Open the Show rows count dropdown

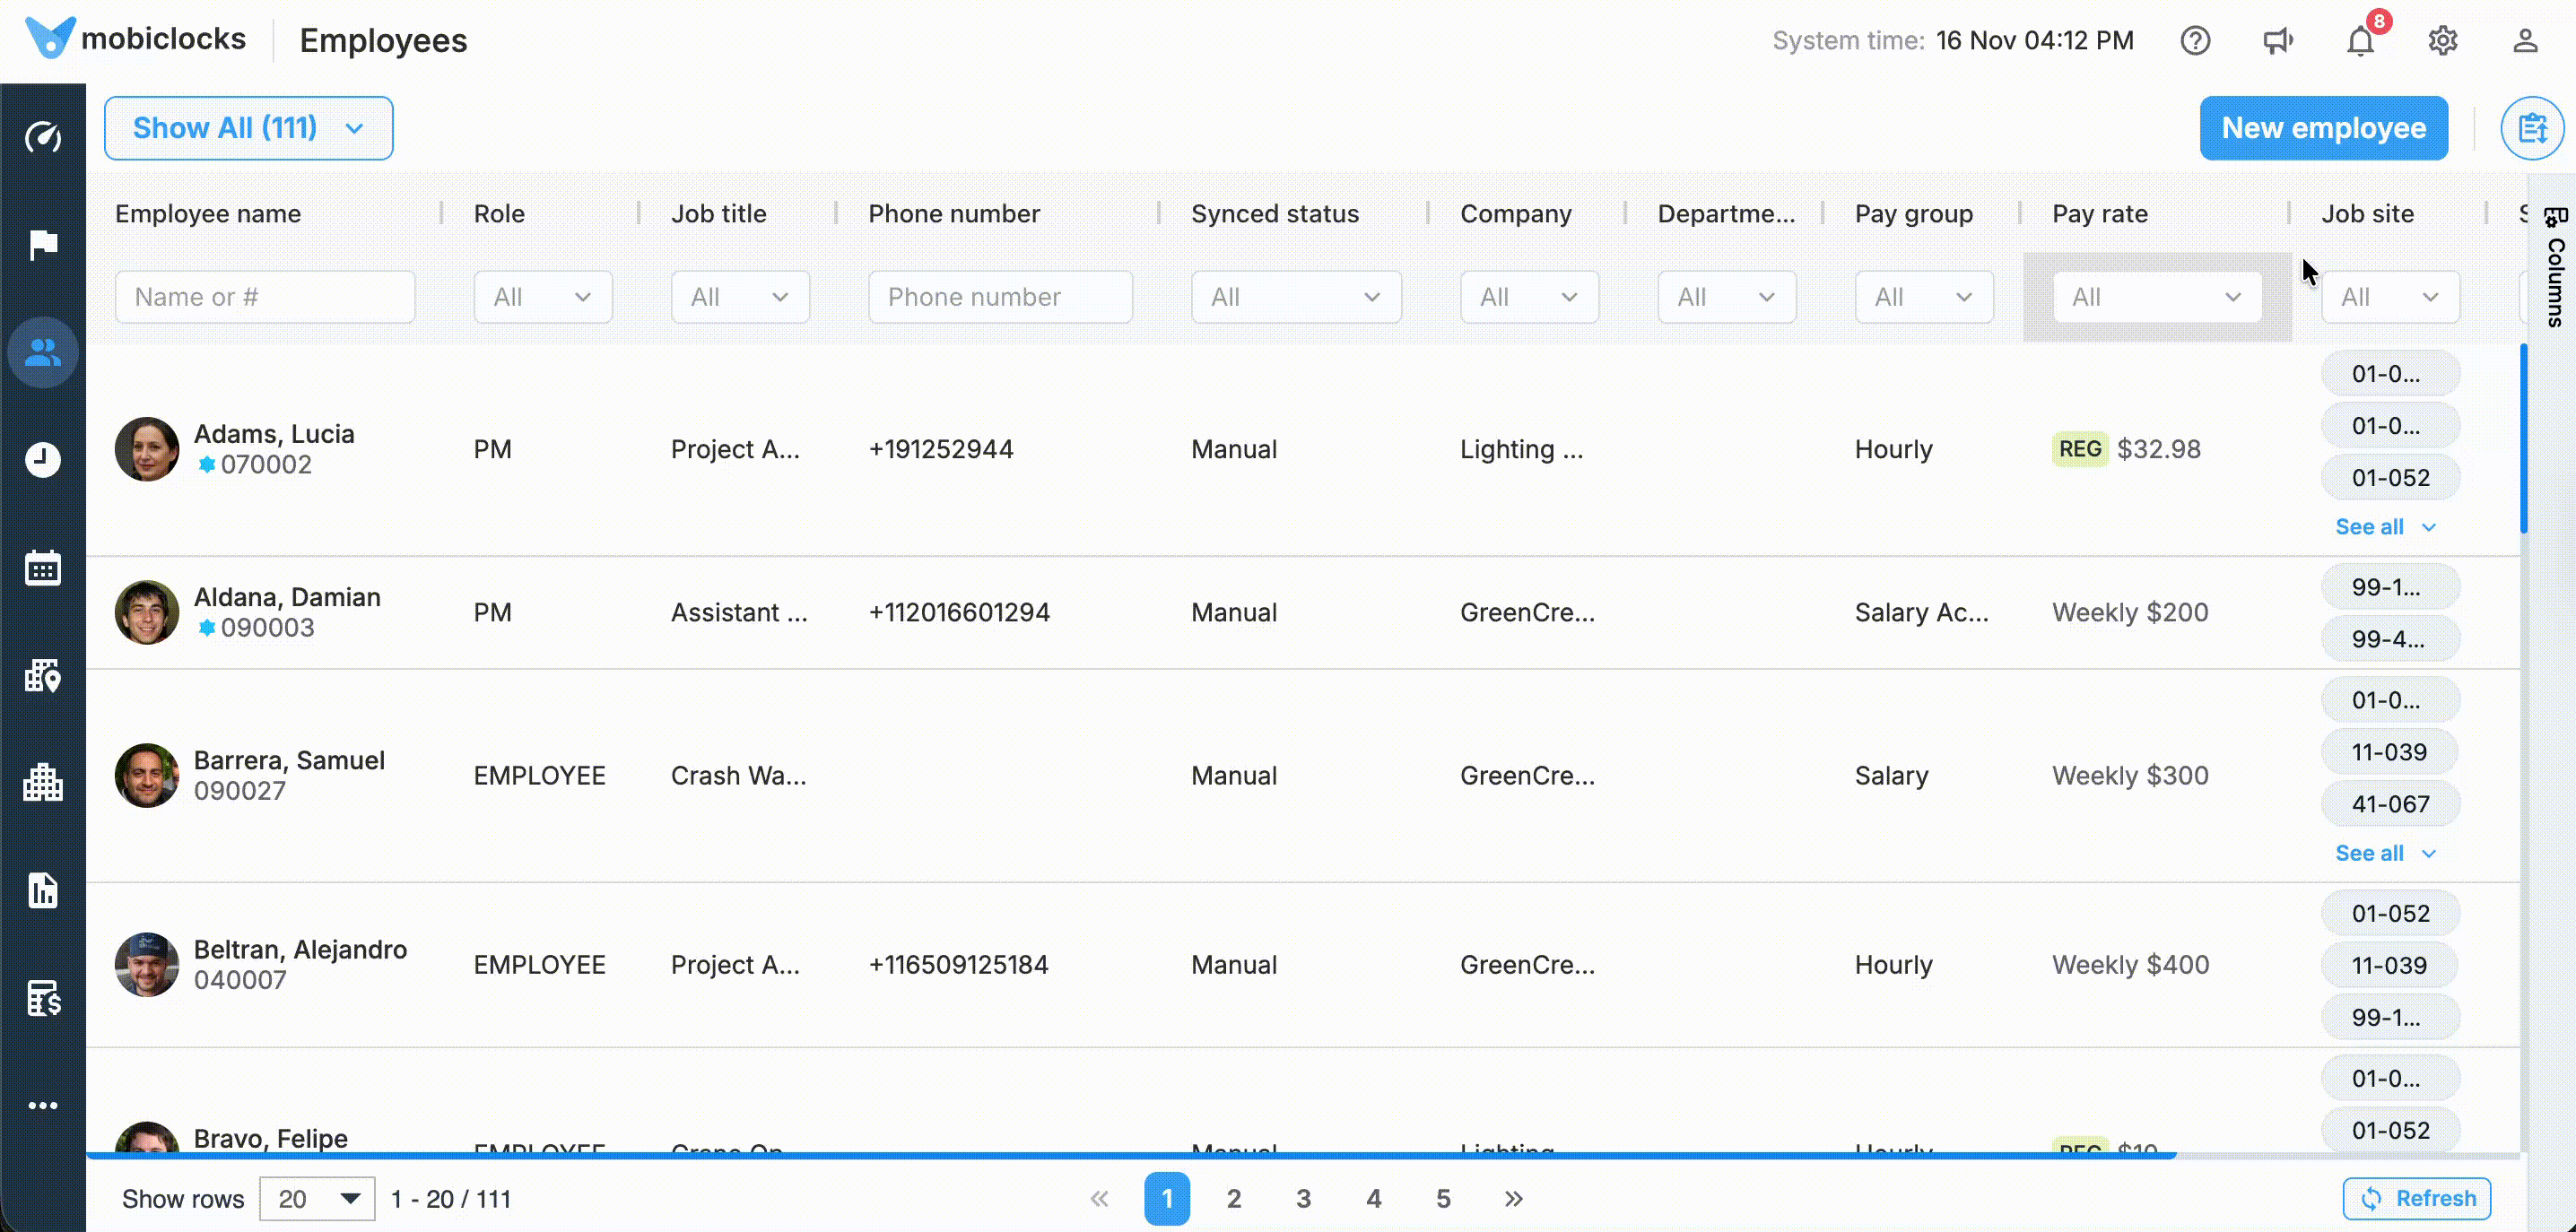tap(317, 1199)
